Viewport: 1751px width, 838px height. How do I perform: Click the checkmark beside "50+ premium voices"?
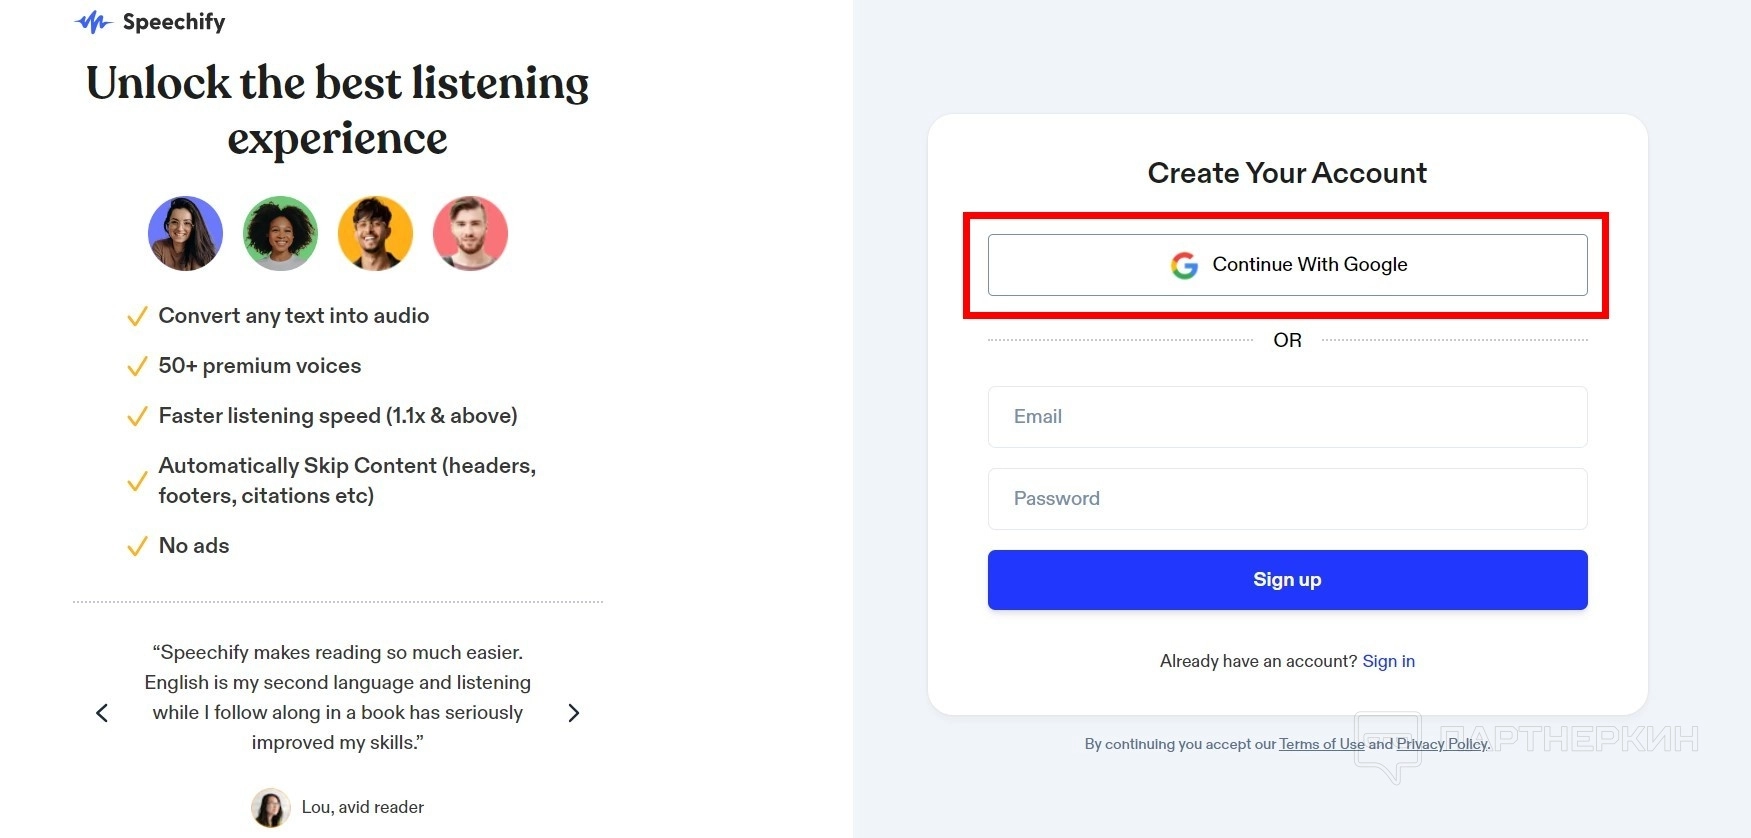tap(137, 367)
